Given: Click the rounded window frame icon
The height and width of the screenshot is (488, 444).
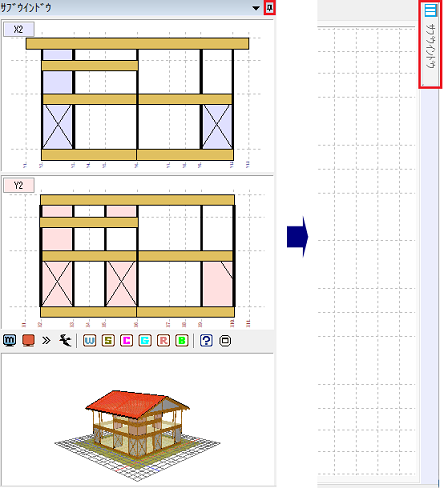Looking at the screenshot, I should (x=225, y=341).
